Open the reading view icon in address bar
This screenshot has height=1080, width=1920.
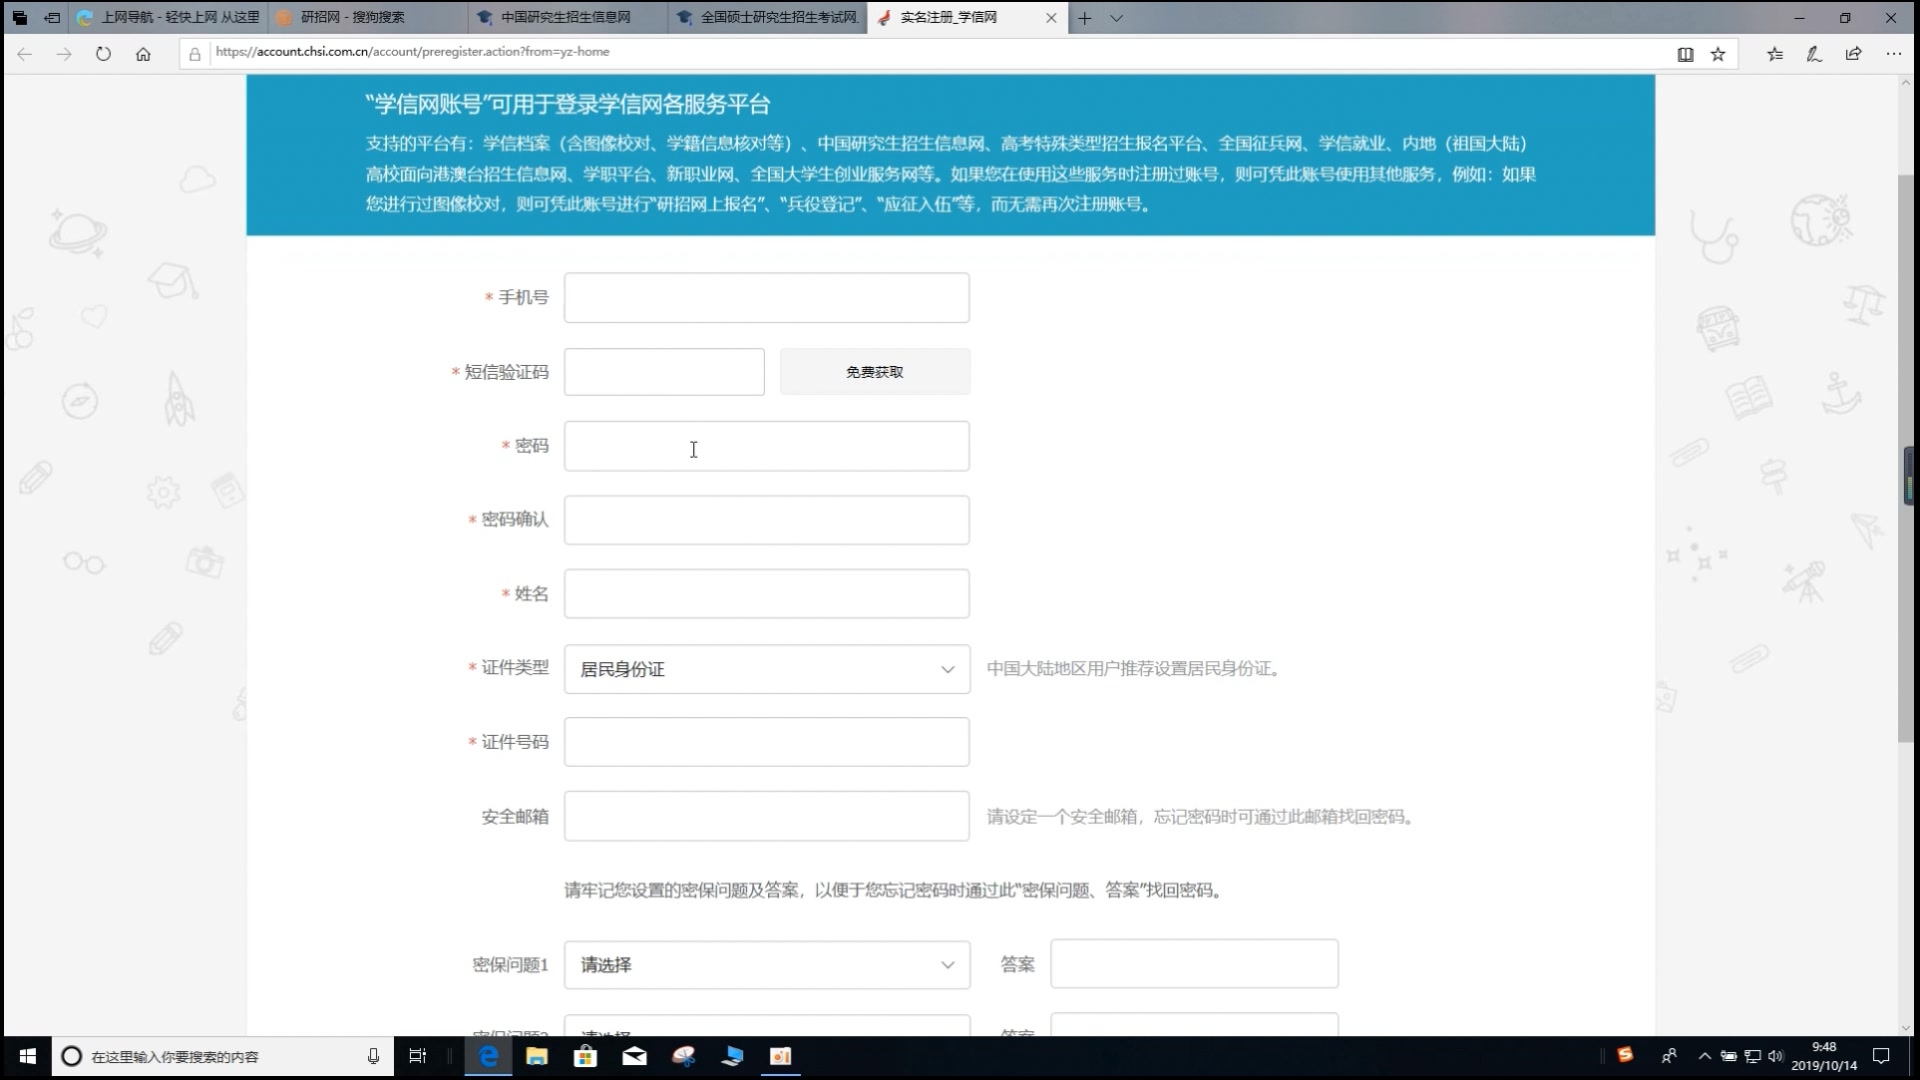click(1685, 54)
